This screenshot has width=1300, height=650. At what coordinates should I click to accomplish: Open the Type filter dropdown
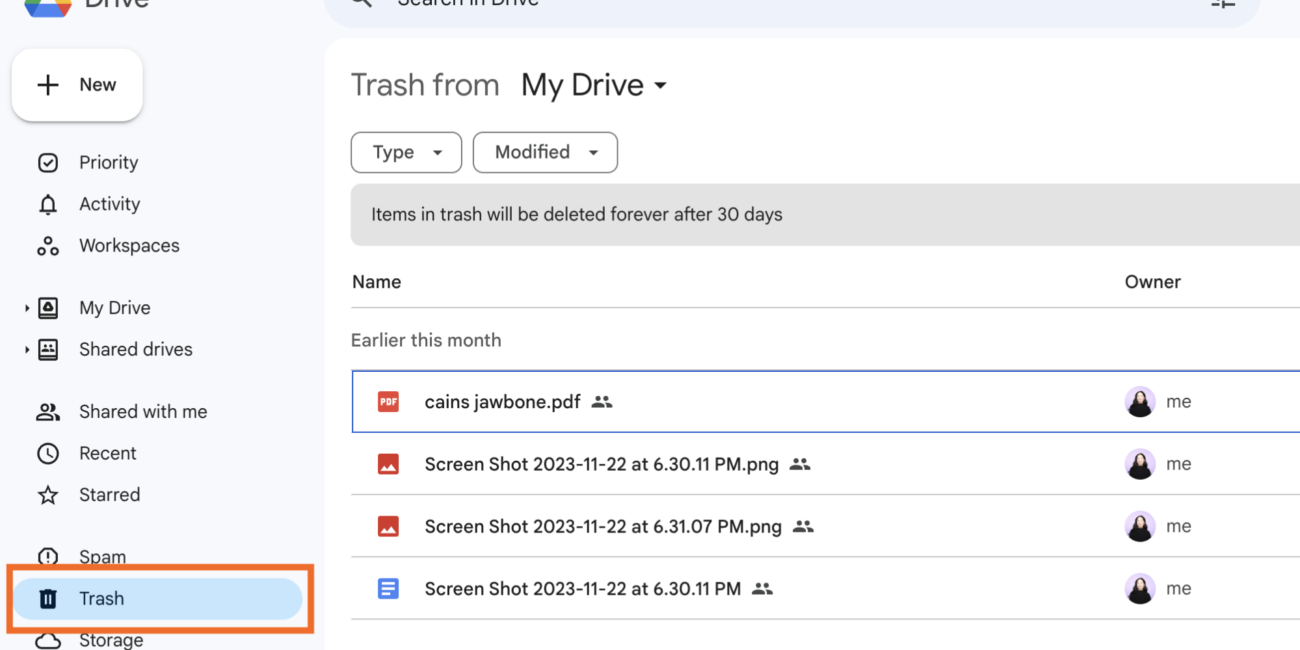pos(406,152)
